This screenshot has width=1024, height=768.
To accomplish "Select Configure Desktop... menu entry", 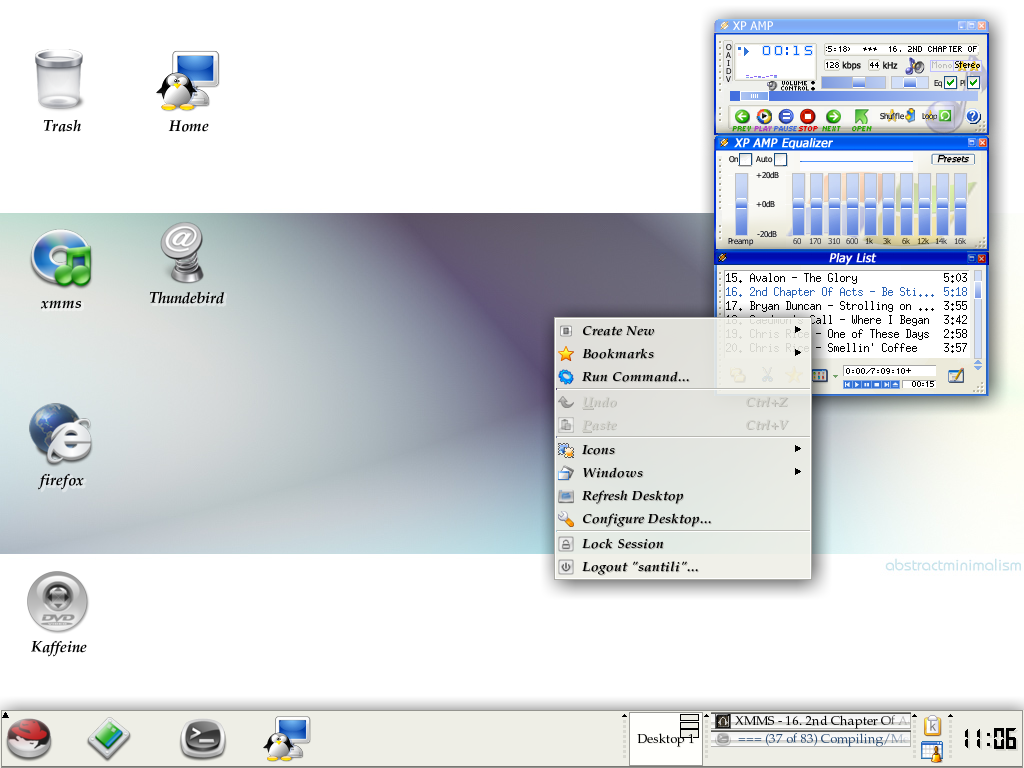I will point(682,519).
